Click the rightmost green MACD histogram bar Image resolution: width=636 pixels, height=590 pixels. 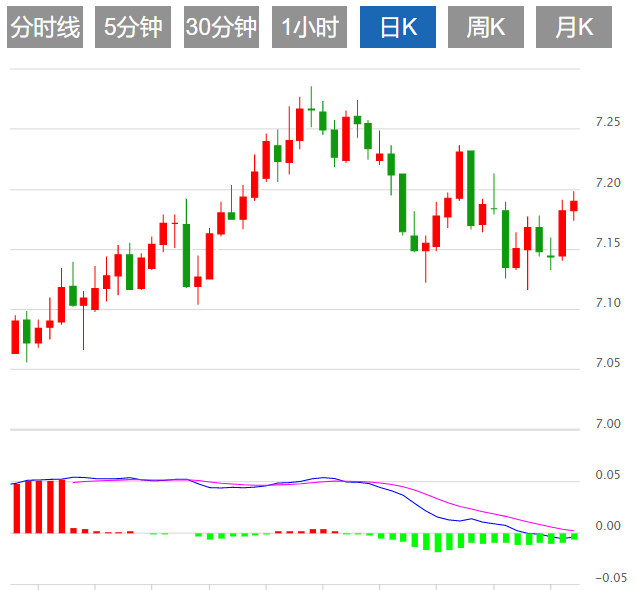point(574,536)
